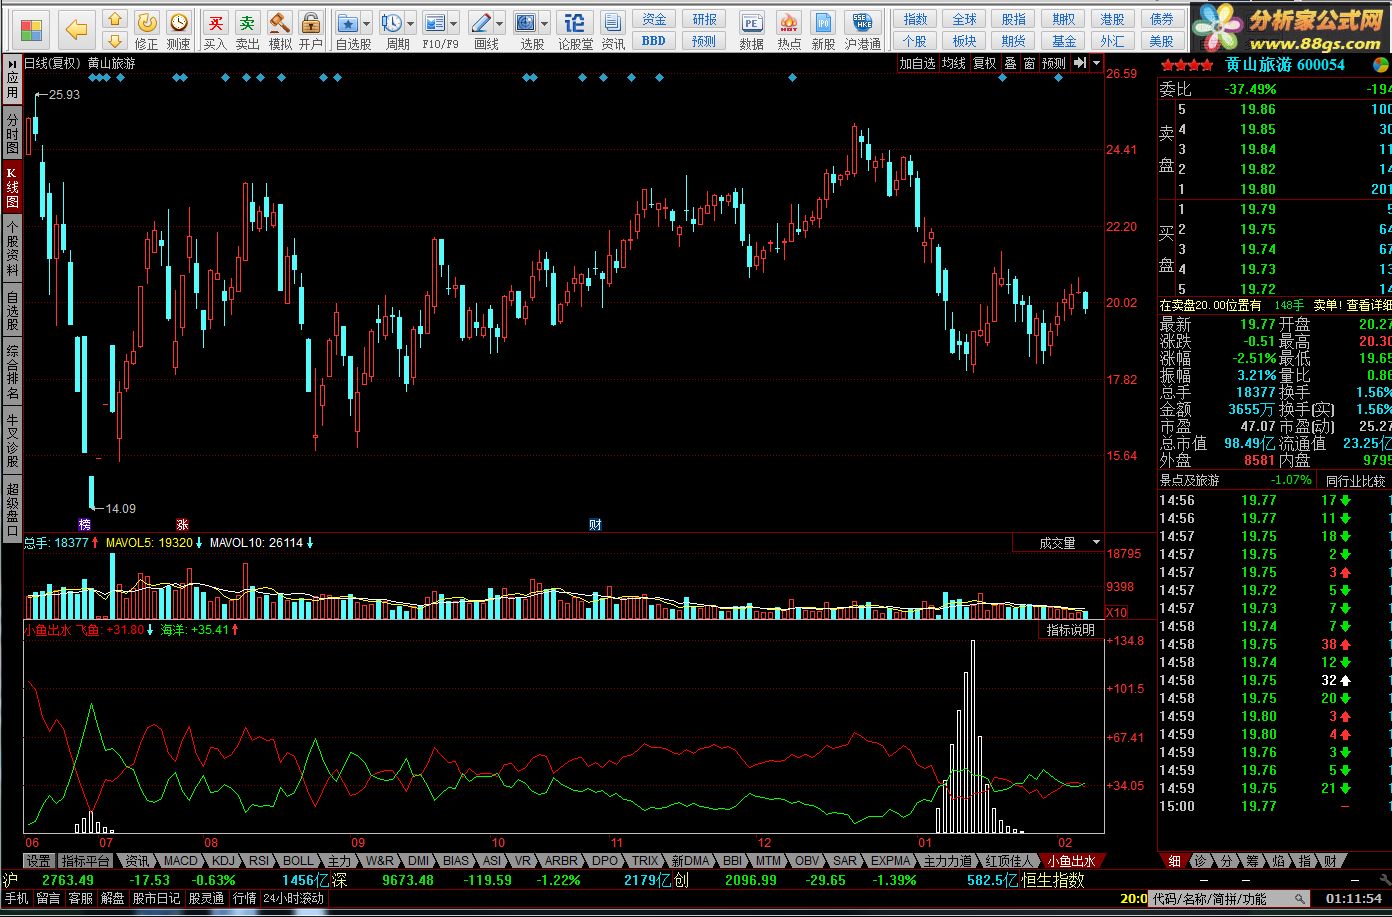1392x917 pixels.
Task: Open the 股市日记 status bar item
Action: [157, 898]
